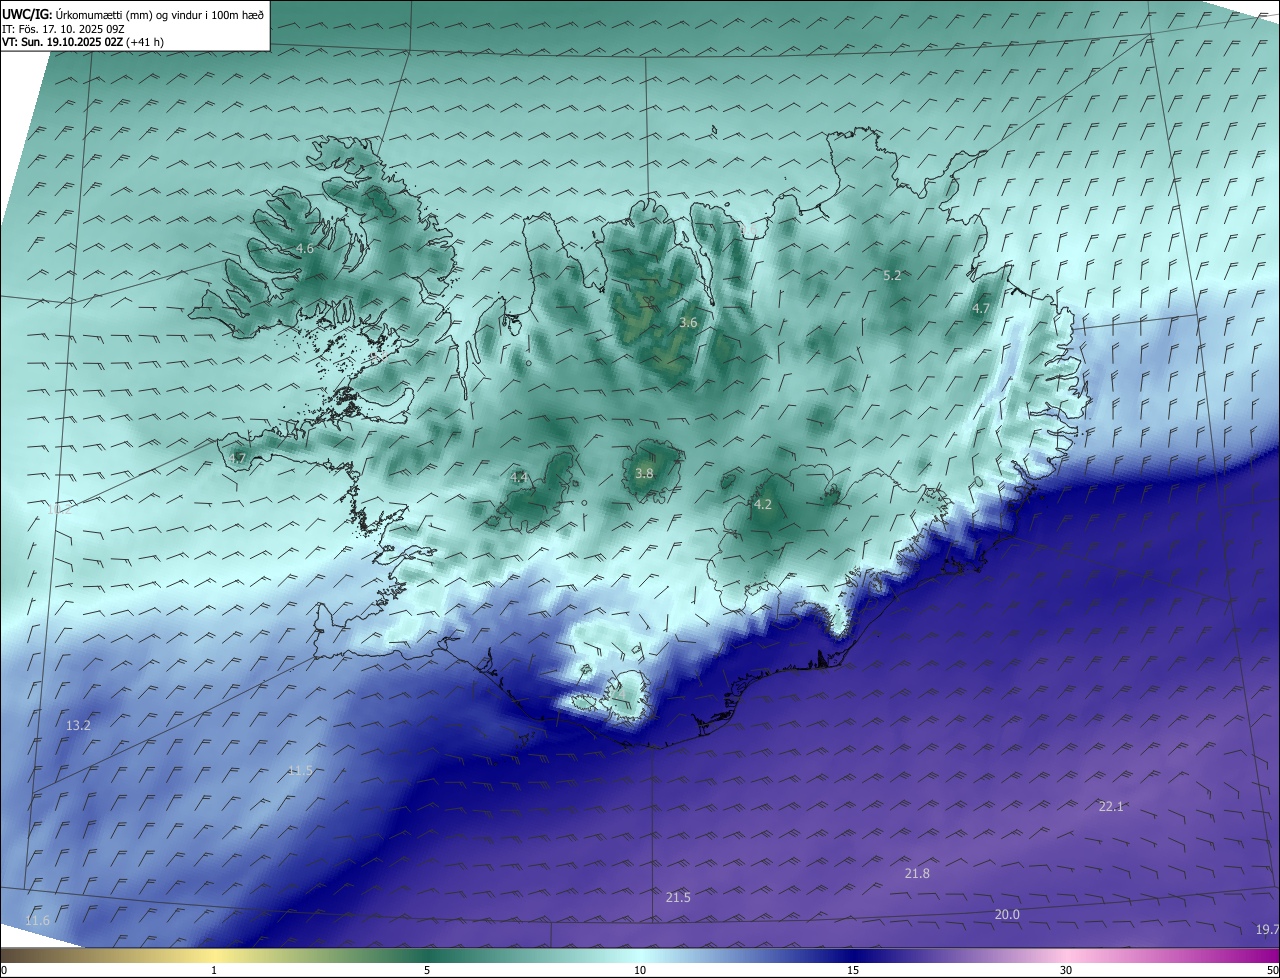The width and height of the screenshot is (1280, 978).
Task: Click the 11.5 value over the ocean
Action: click(300, 770)
